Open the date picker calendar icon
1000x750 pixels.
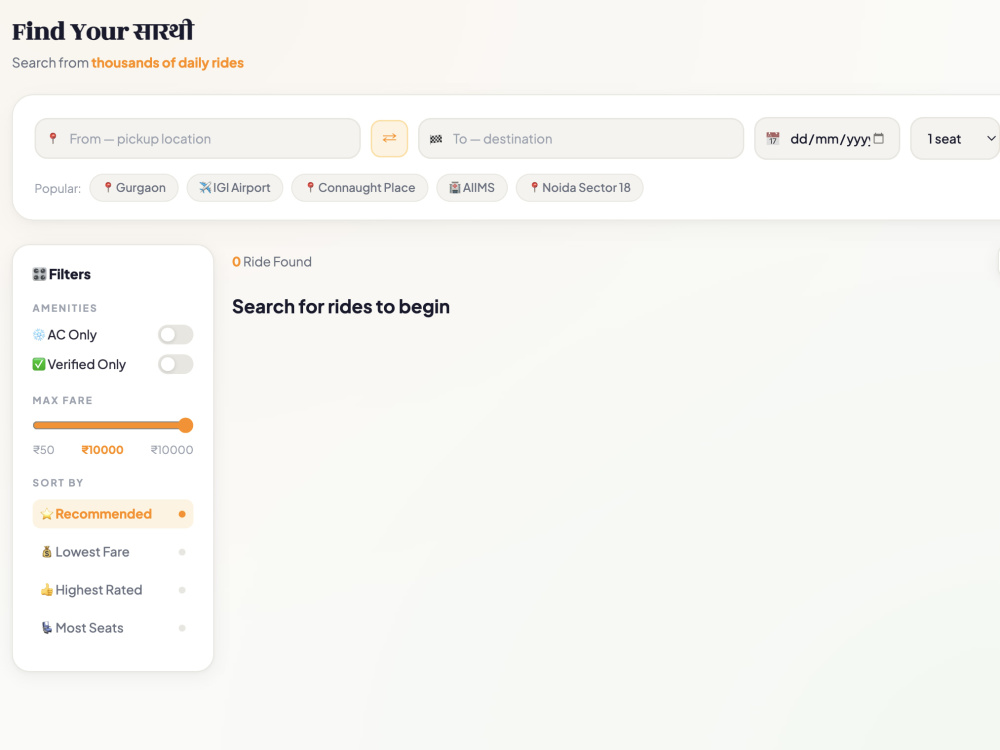(878, 138)
